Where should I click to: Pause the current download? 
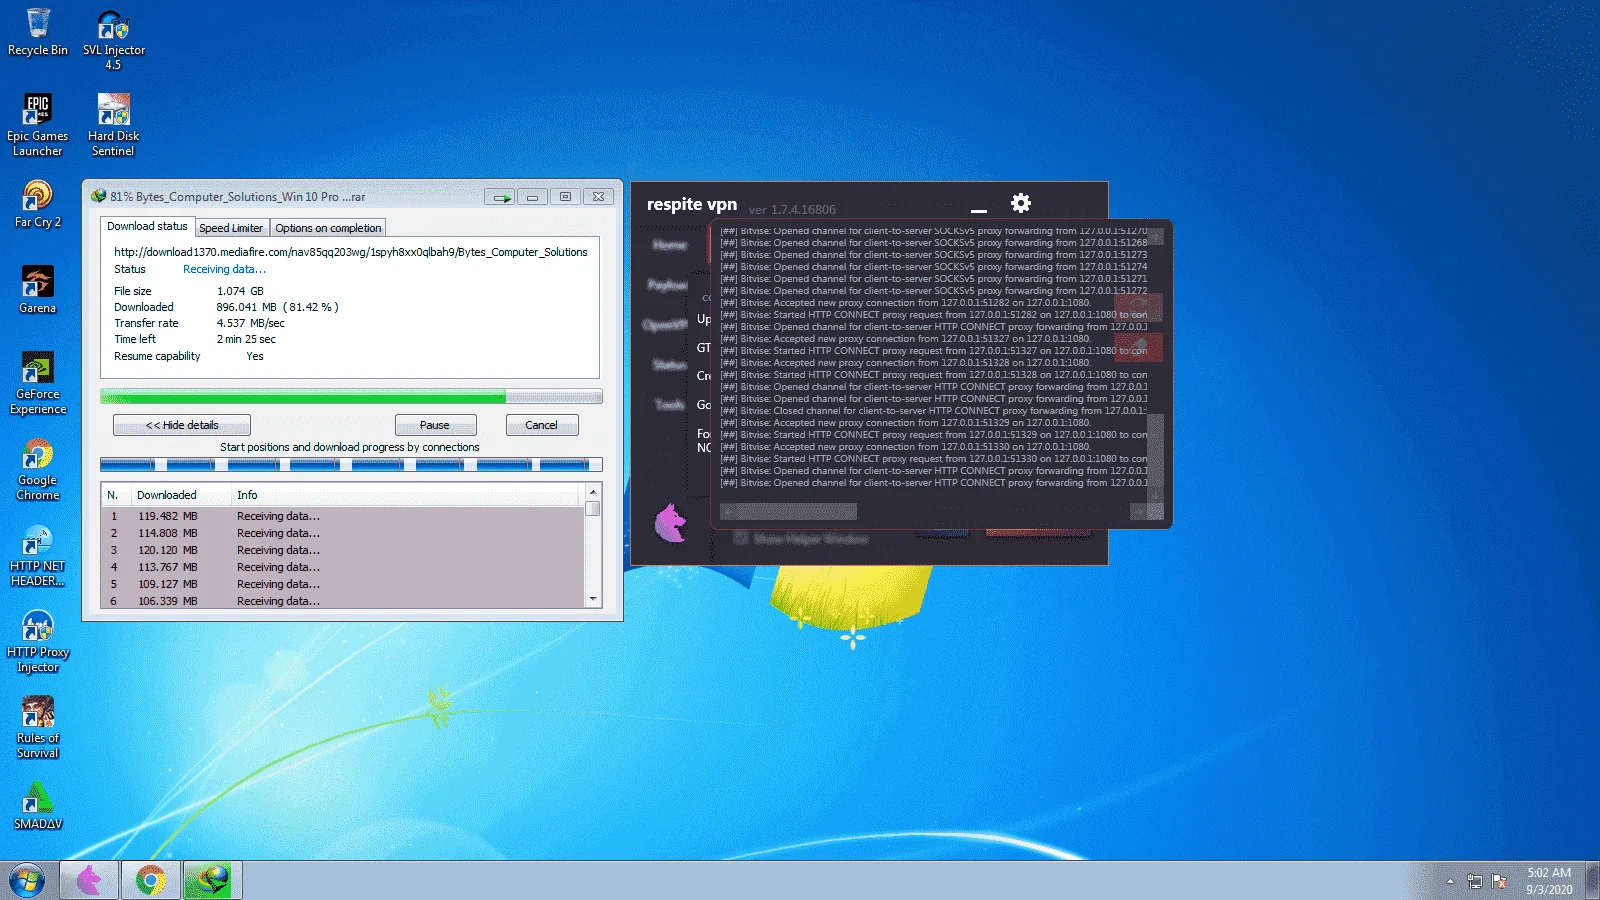coord(435,425)
